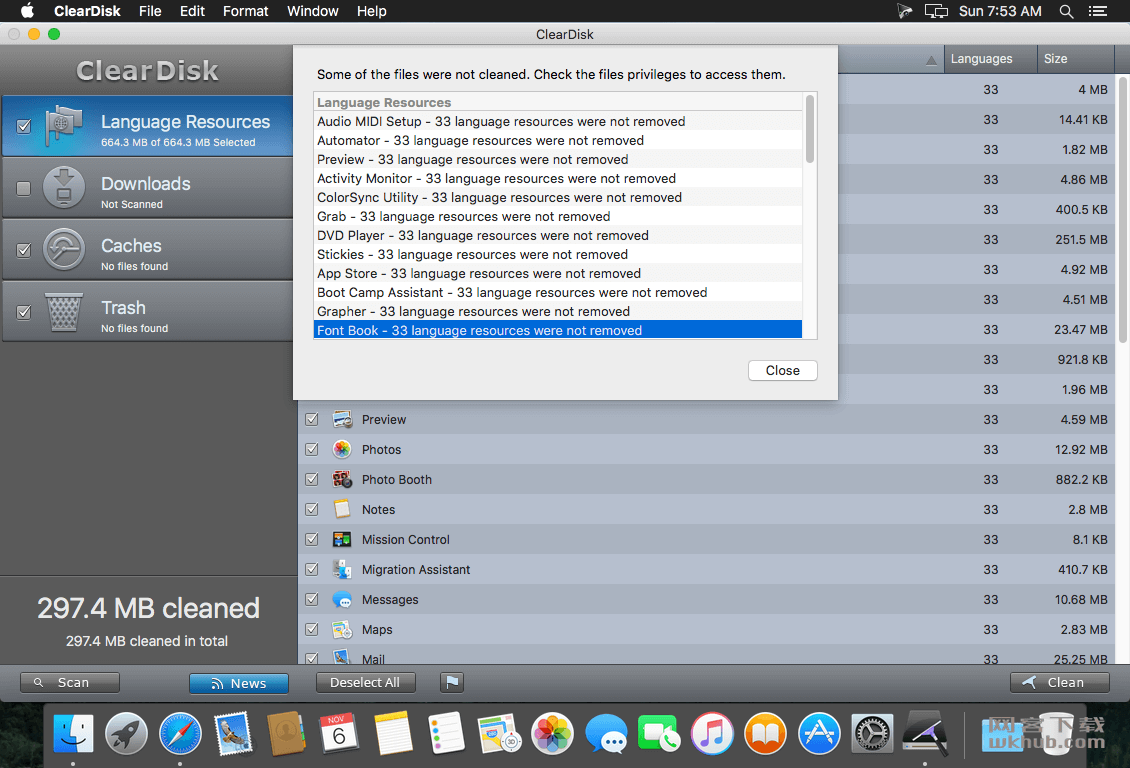Open the ClearDisk menu

pos(87,11)
